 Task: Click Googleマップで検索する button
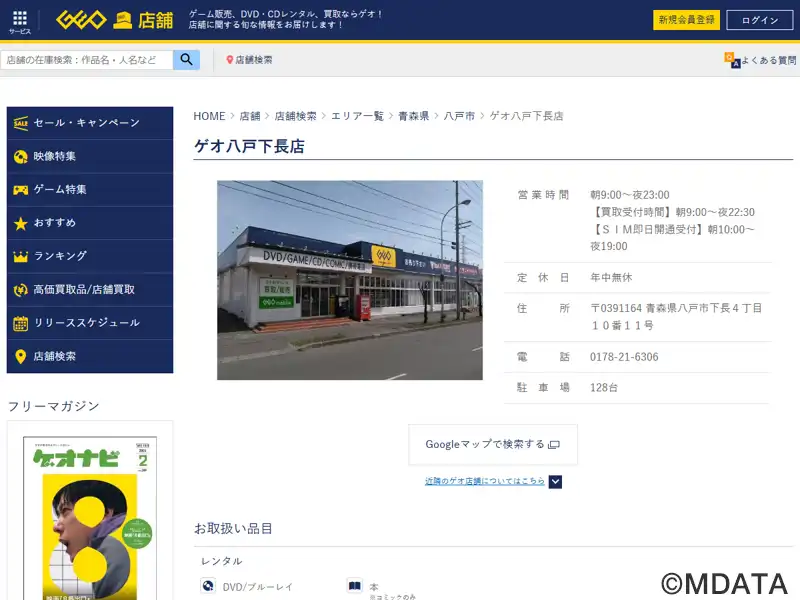[493, 444]
